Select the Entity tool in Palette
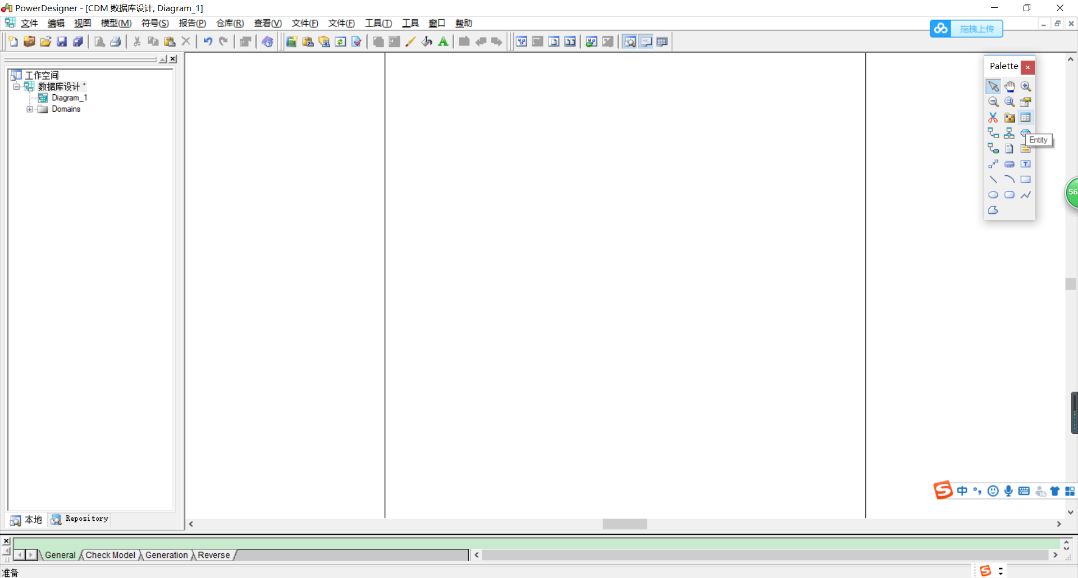 coord(1026,118)
